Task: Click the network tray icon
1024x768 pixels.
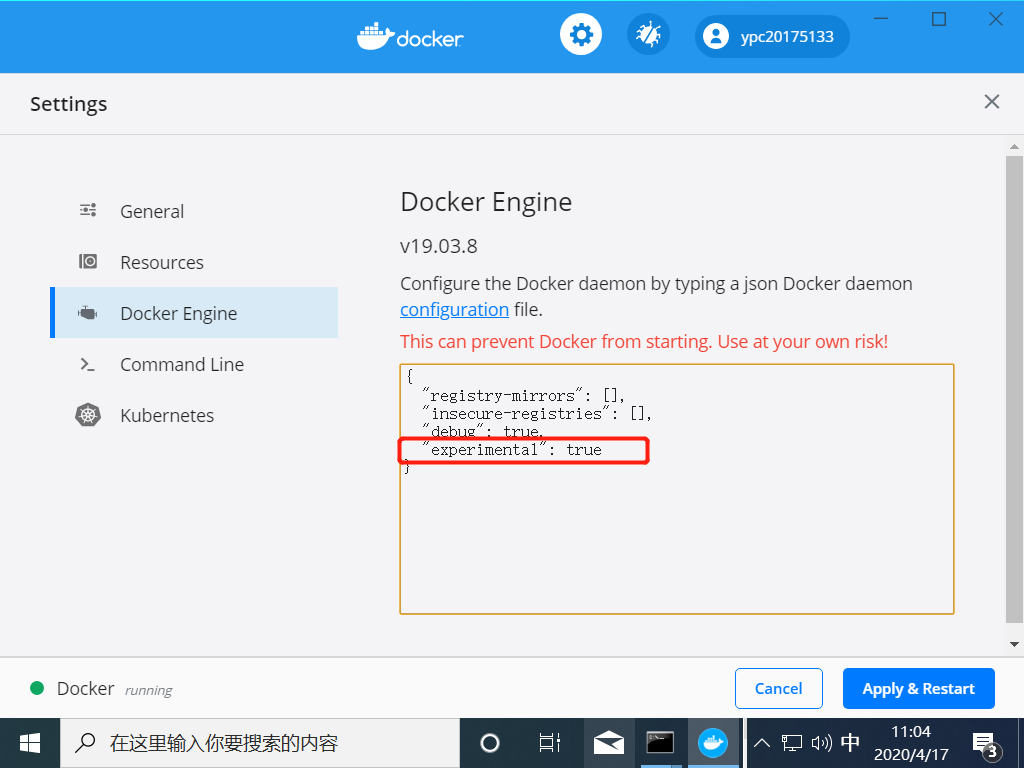Action: (x=792, y=743)
